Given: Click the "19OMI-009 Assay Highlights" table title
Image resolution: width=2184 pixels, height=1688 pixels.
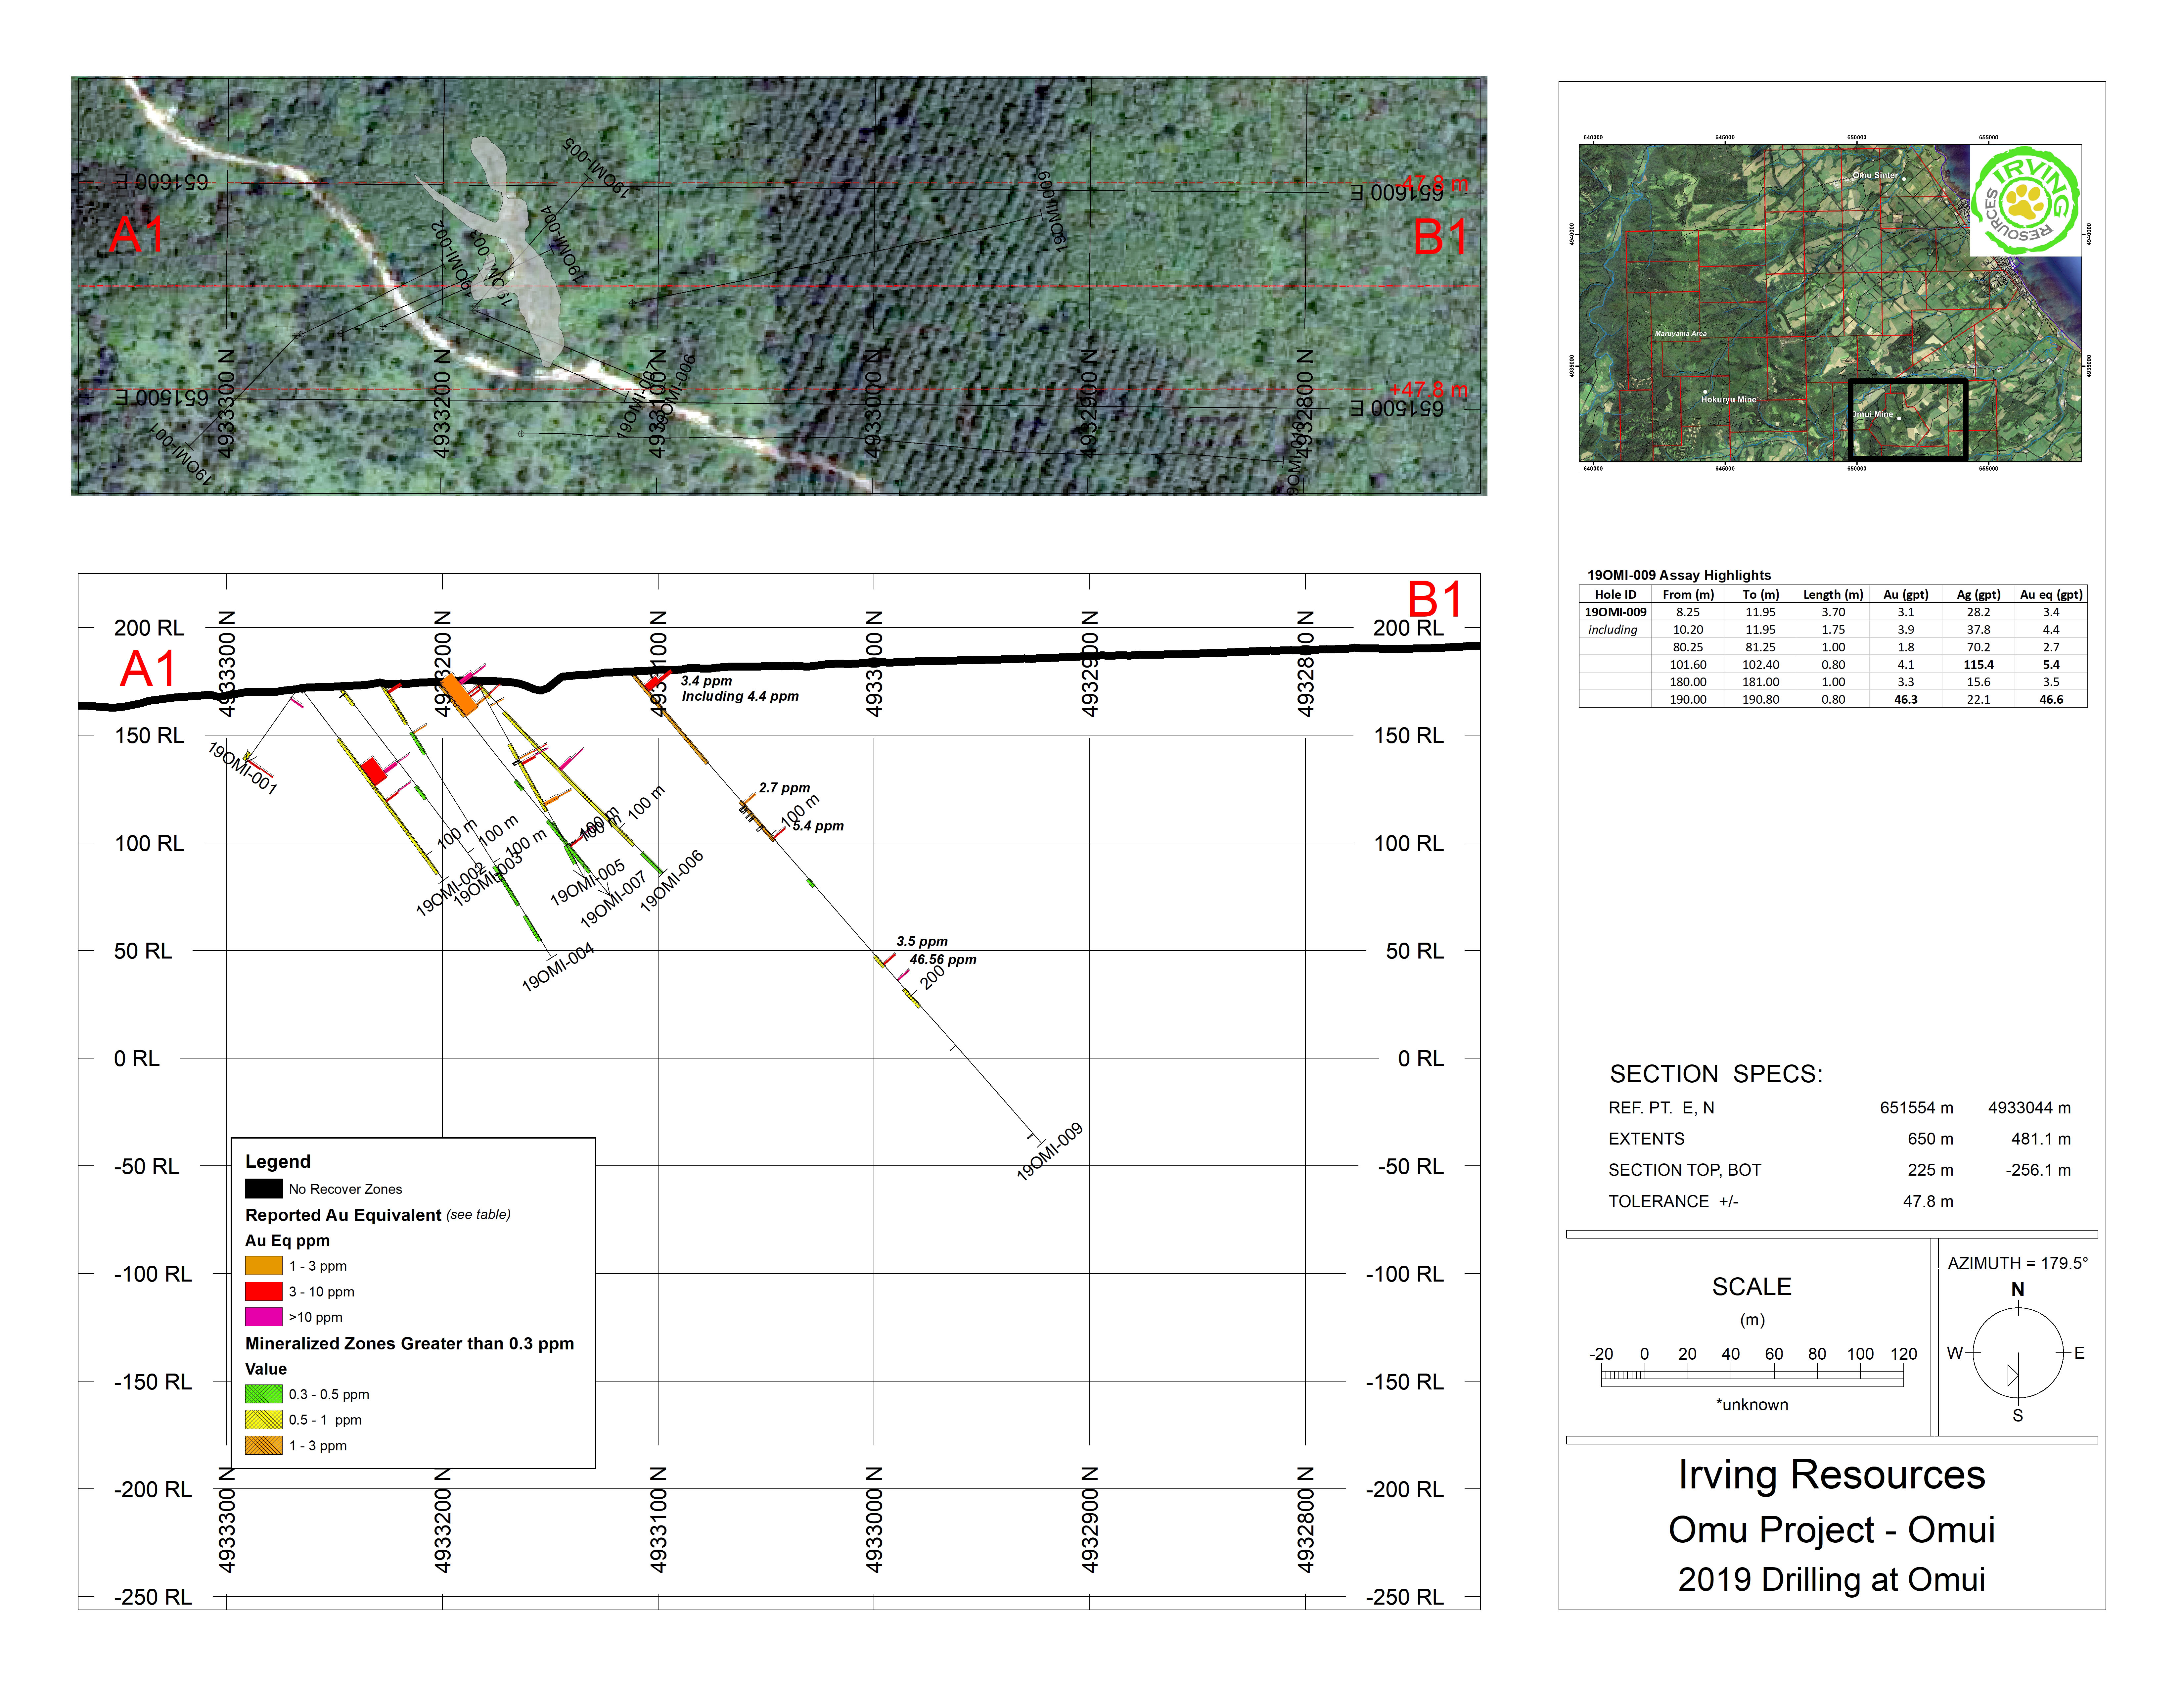Looking at the screenshot, I should click(x=1679, y=575).
